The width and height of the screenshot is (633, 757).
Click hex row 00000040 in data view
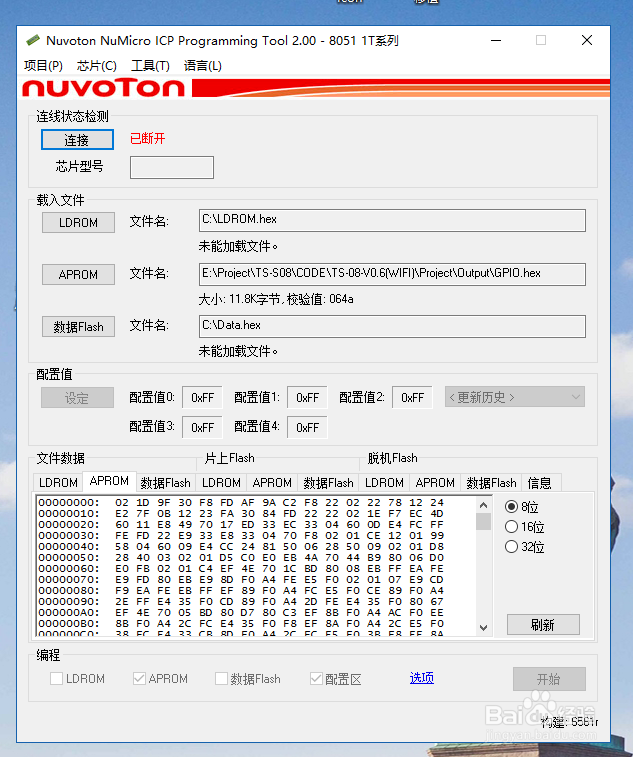240,547
